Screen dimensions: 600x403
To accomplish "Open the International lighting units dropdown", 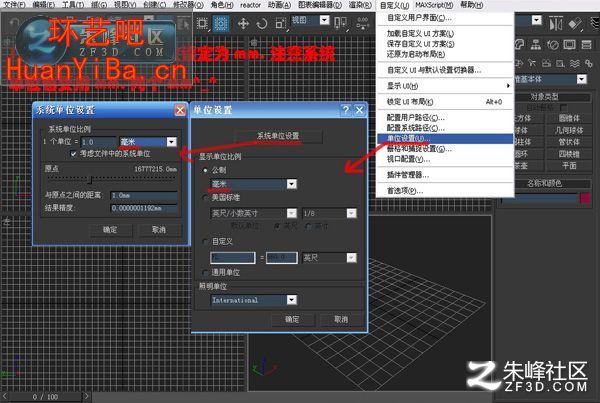I will 254,300.
